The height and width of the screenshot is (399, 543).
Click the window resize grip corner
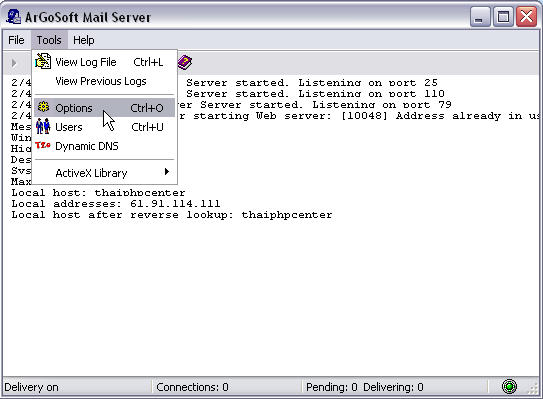pos(533,389)
